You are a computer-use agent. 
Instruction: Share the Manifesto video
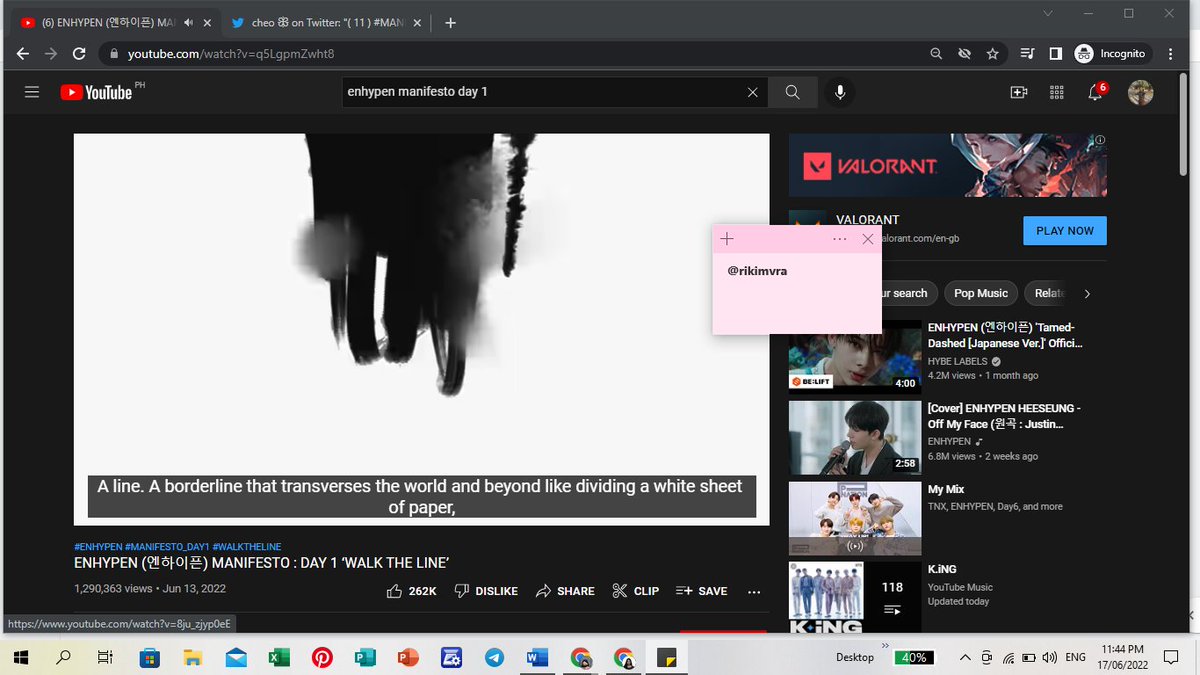pos(565,591)
